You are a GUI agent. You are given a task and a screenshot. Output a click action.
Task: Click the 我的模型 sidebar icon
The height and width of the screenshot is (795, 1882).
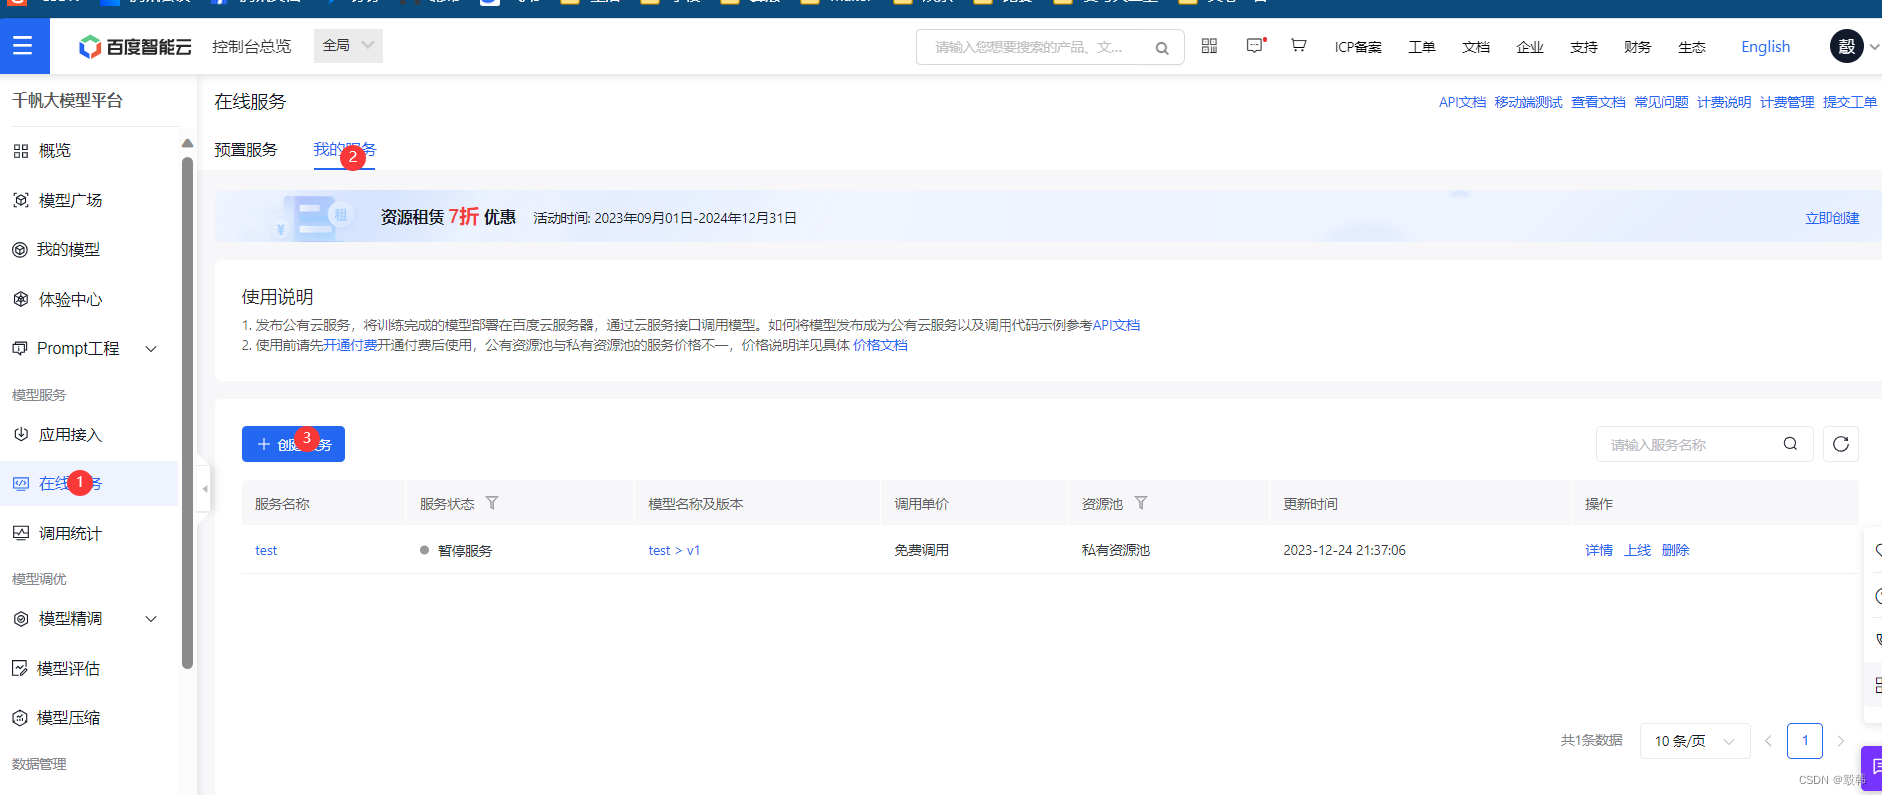point(20,250)
